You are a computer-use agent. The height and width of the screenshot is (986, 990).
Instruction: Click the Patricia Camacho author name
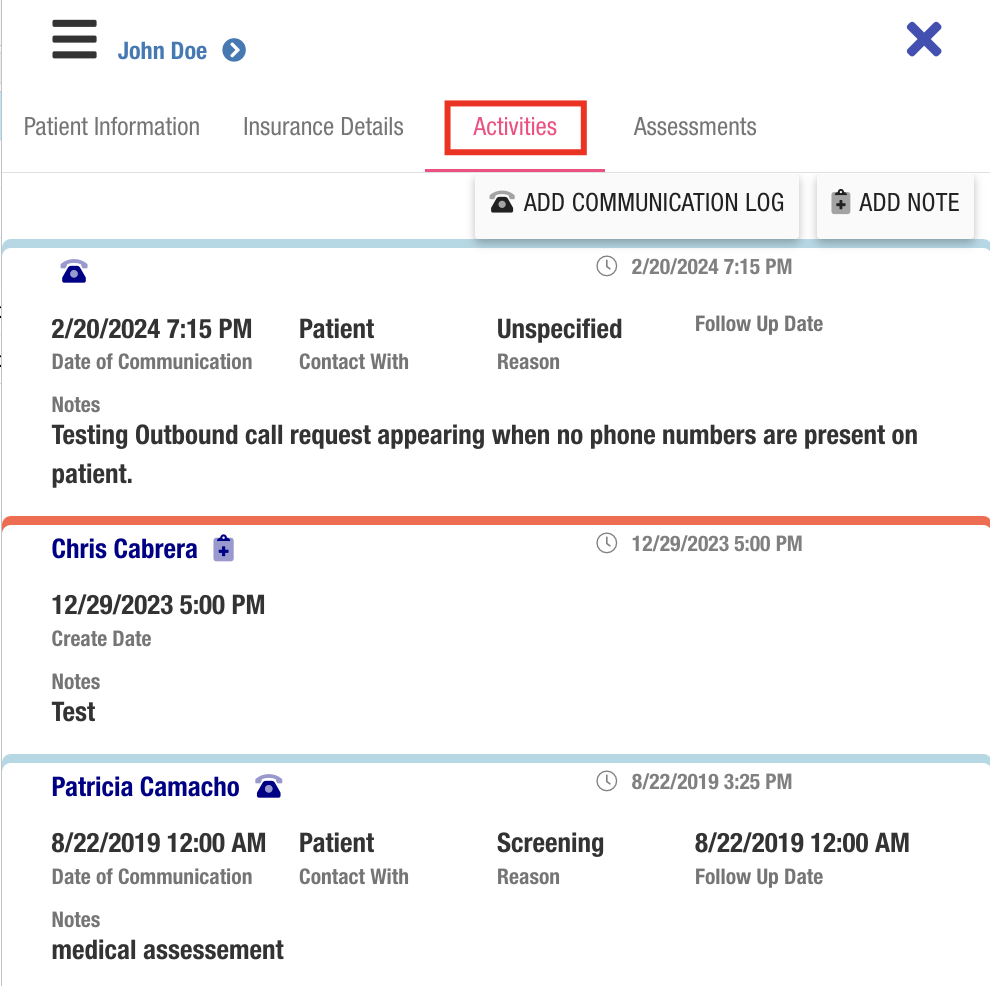pyautogui.click(x=145, y=787)
